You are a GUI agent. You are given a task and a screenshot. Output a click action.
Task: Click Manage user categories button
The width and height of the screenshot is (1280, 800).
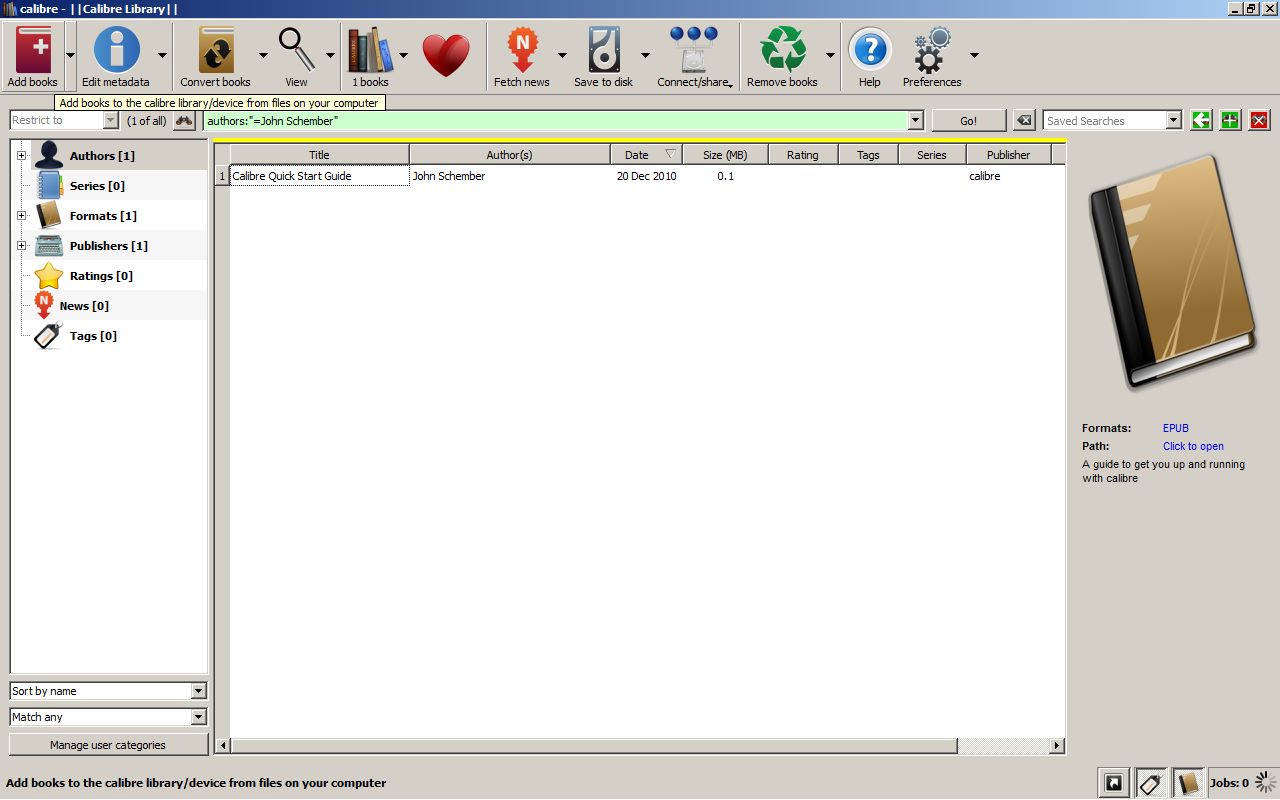pos(108,745)
